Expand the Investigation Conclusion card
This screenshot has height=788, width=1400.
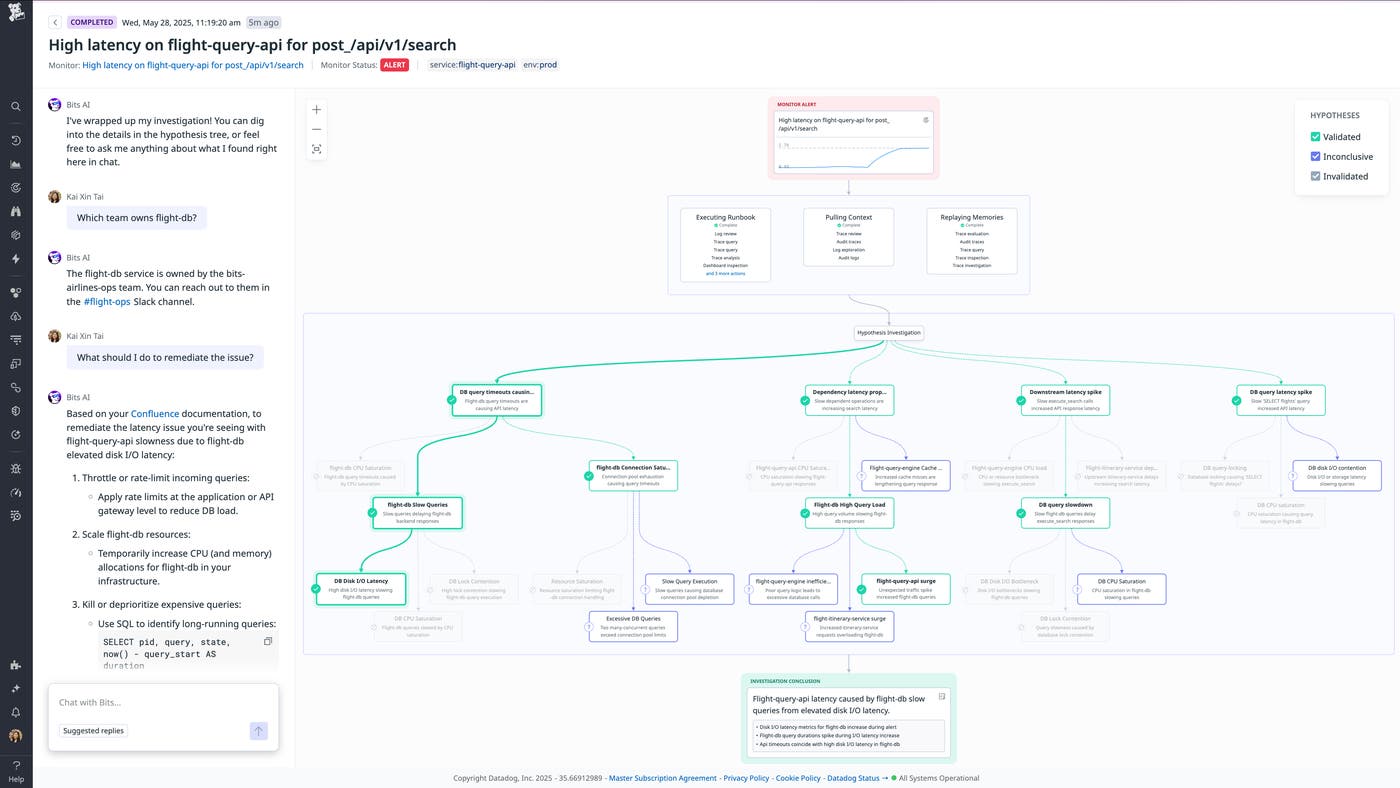[942, 696]
